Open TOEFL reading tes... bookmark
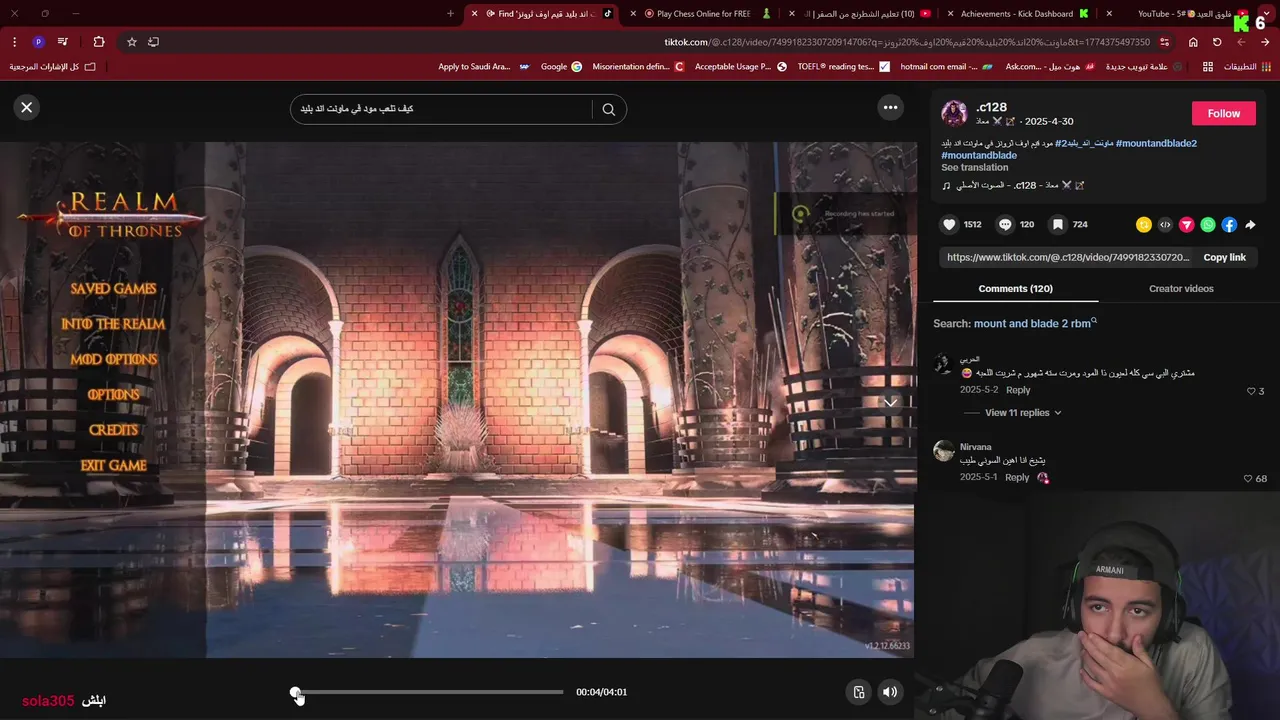This screenshot has width=1280, height=720. (x=843, y=67)
